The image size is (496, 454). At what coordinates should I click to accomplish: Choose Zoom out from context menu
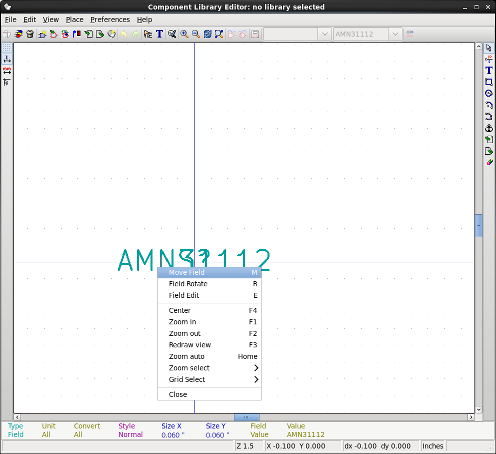click(209, 334)
